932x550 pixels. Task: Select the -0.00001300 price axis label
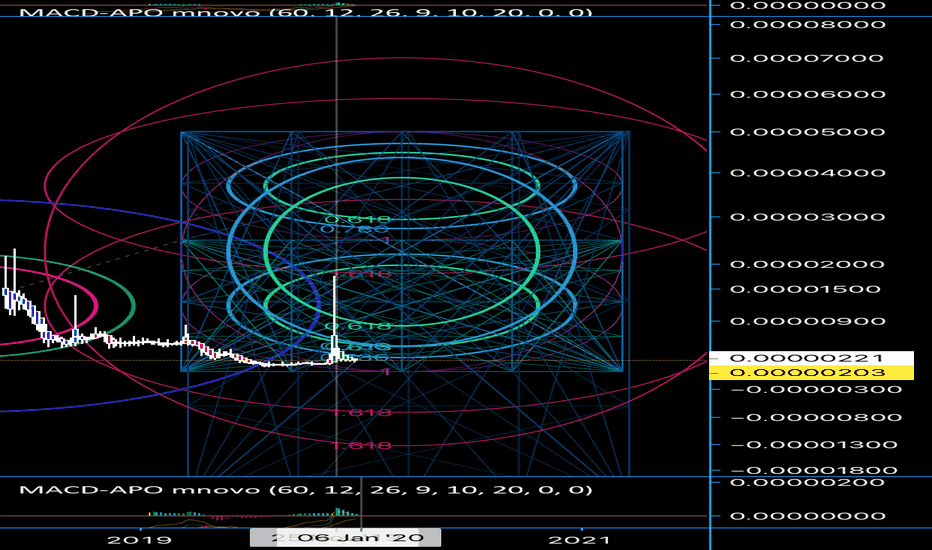tap(814, 445)
